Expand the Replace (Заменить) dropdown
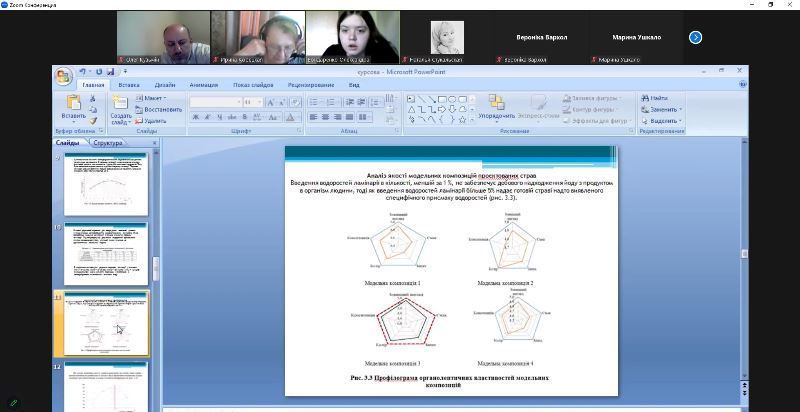Viewport: 800px width, 412px height. tap(682, 109)
